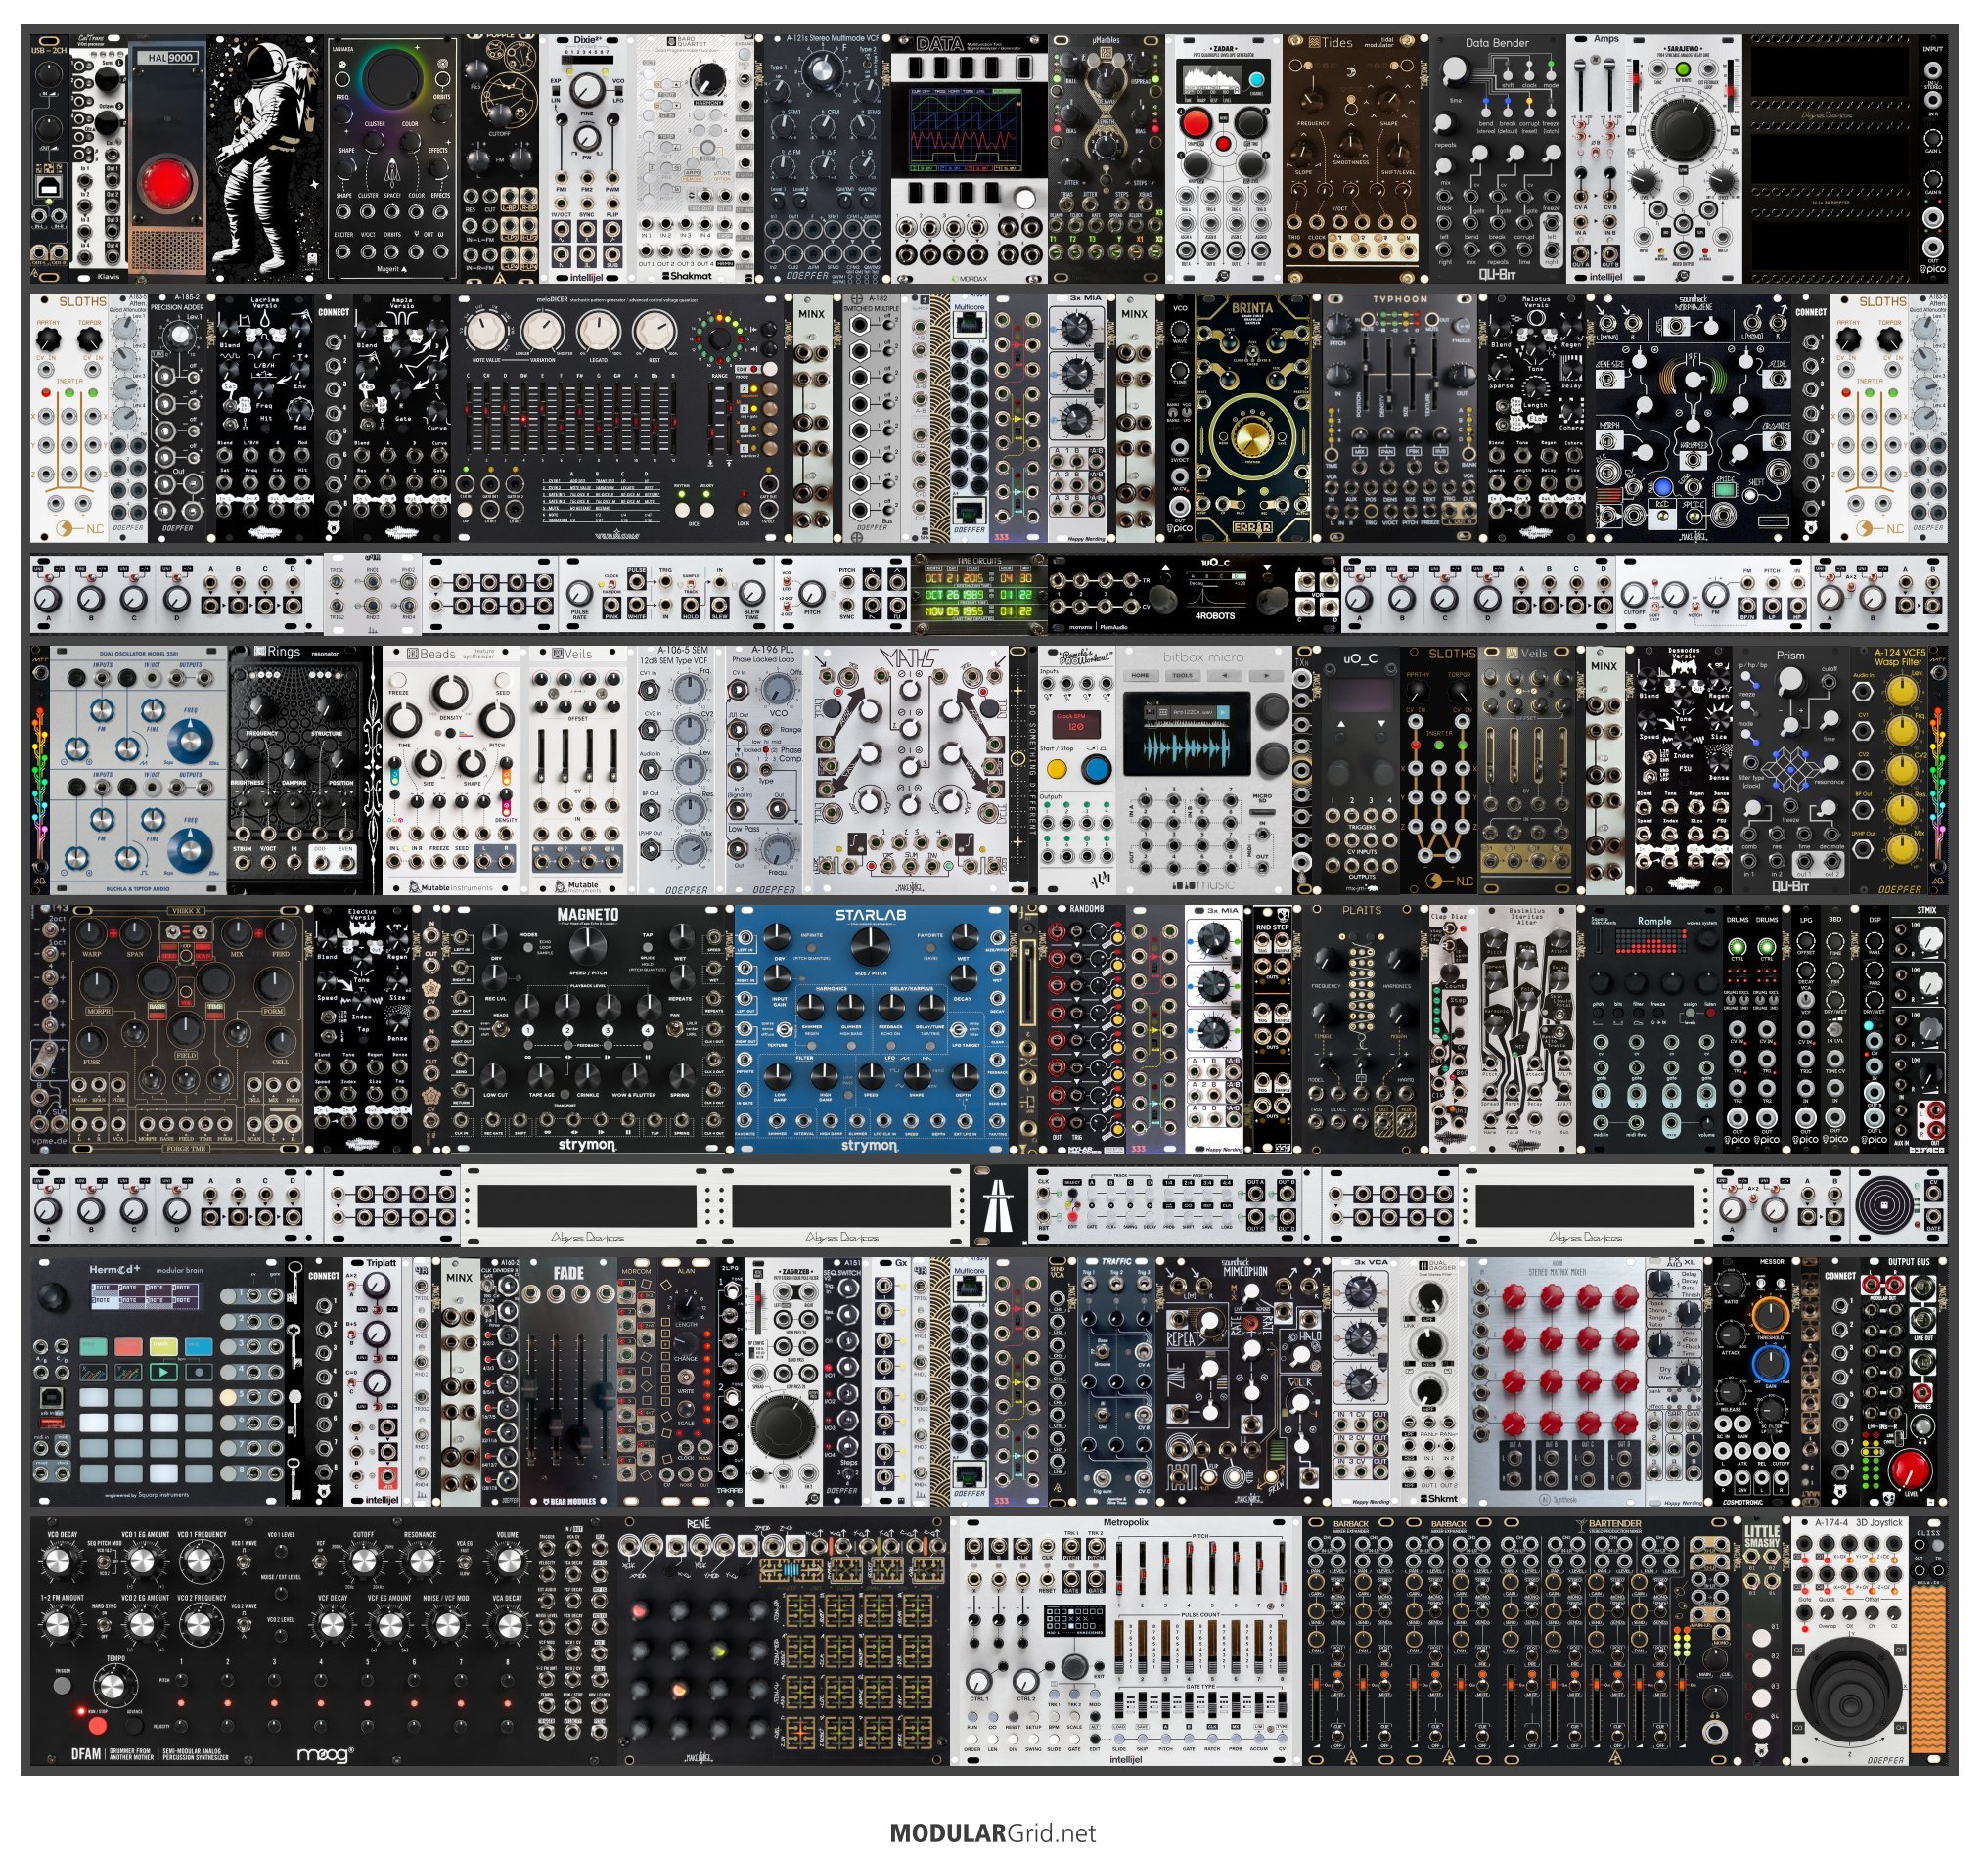Tap the cyan button on Zadar
Screen dimensions: 1988x1854
pyautogui.click(x=1256, y=79)
